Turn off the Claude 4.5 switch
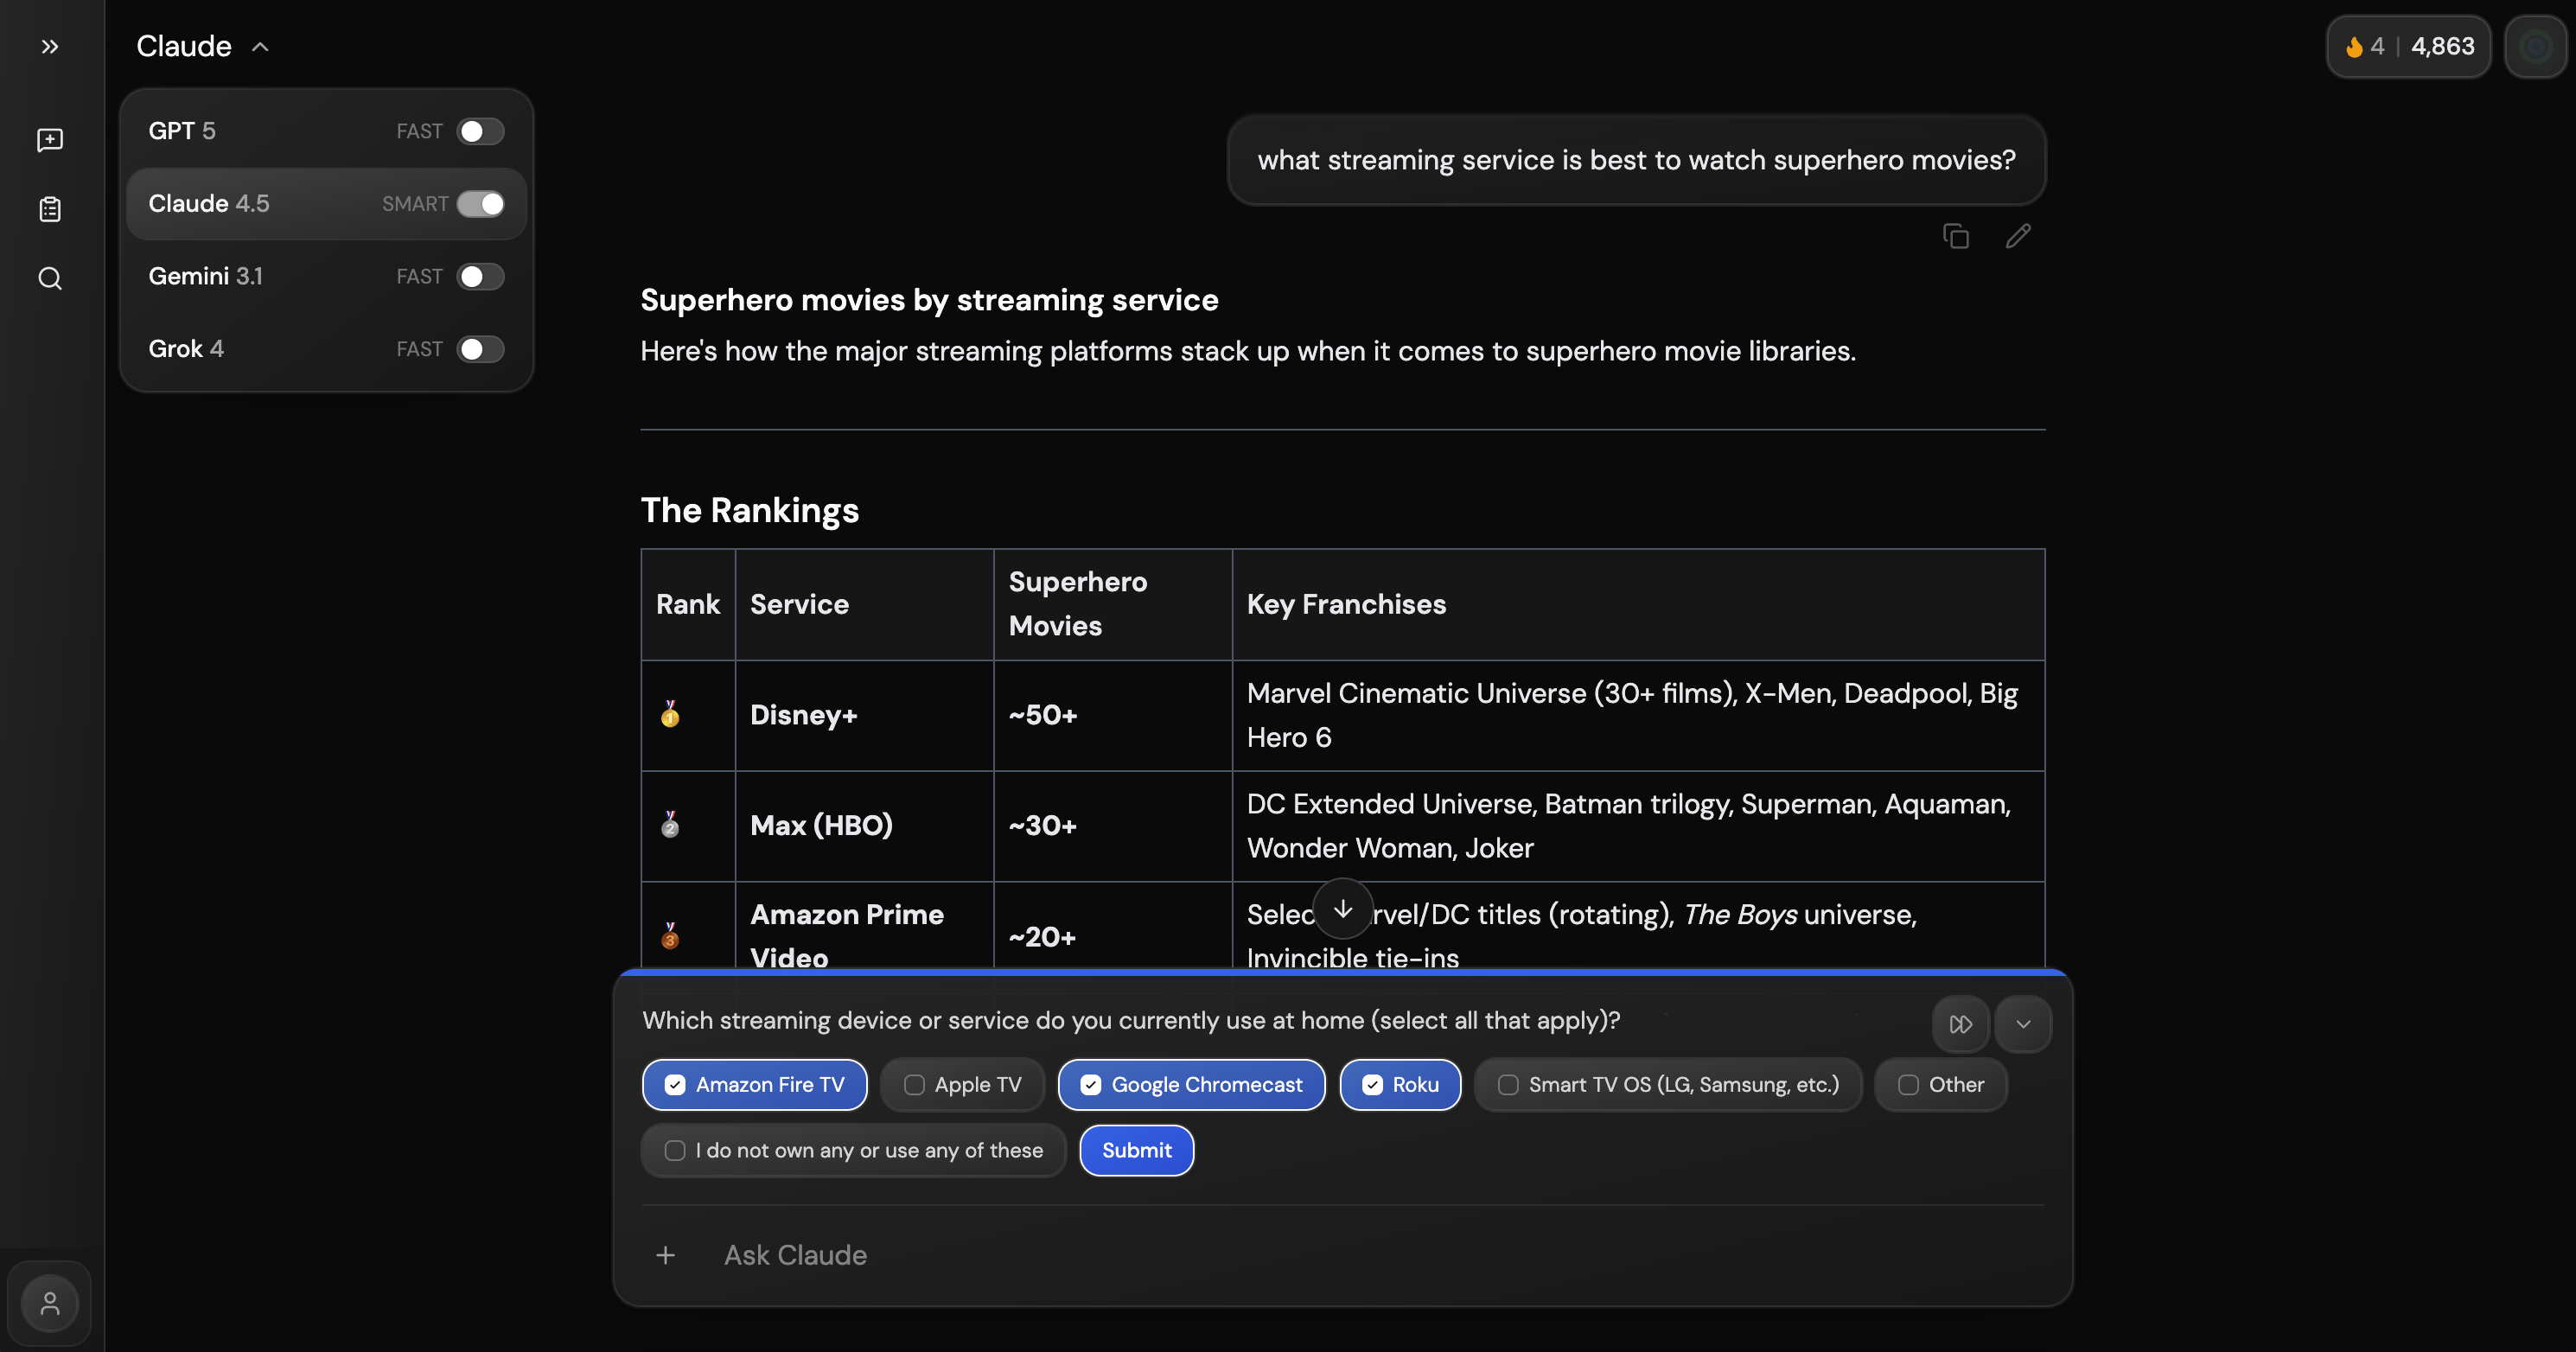The width and height of the screenshot is (2576, 1352). (x=480, y=204)
